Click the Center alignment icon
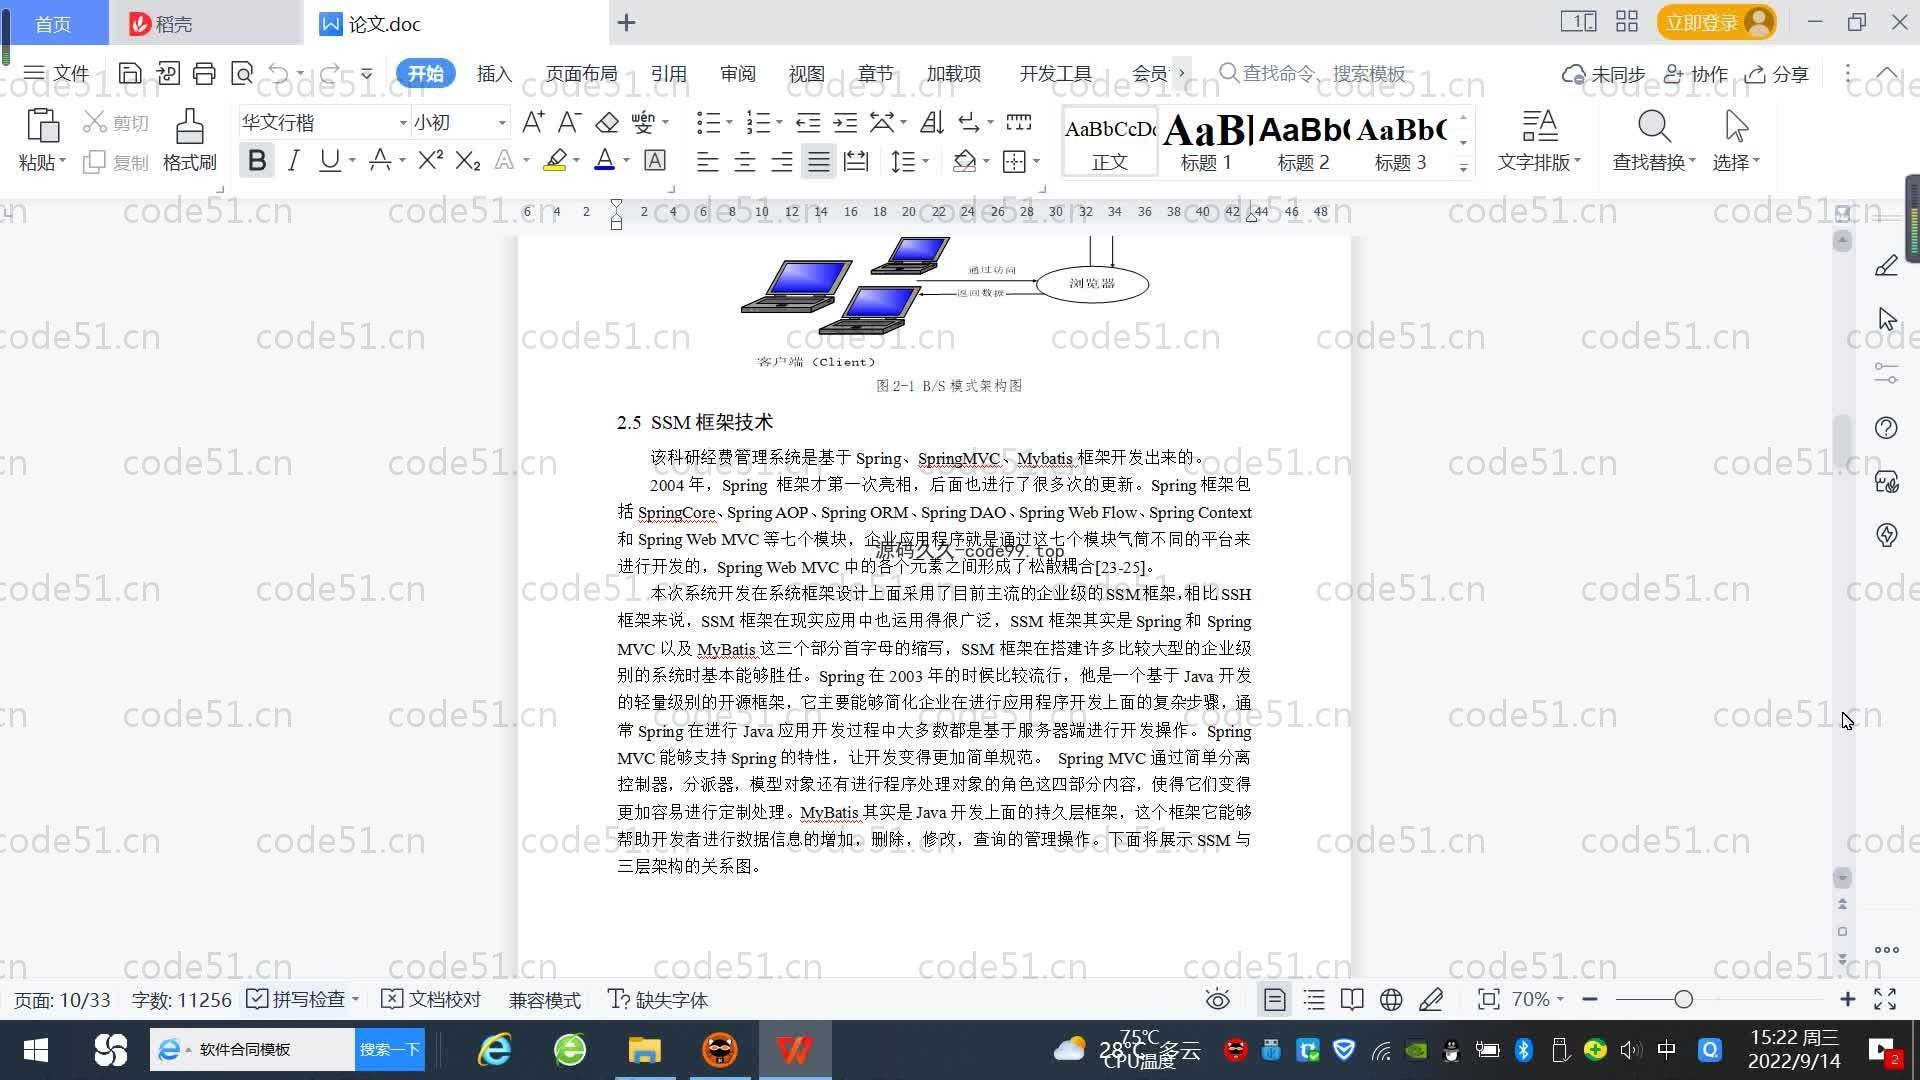 click(x=745, y=161)
